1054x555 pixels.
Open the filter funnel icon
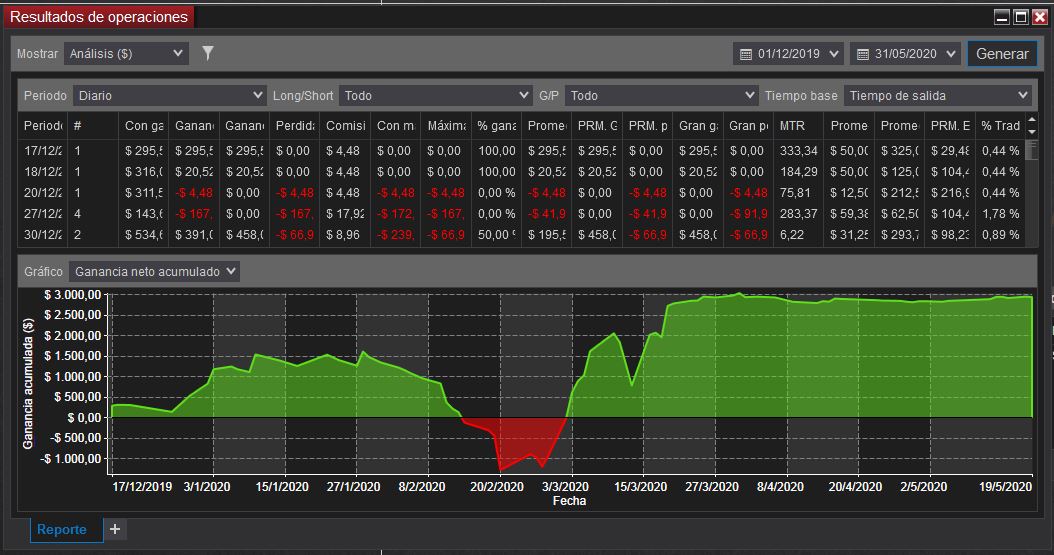(208, 53)
